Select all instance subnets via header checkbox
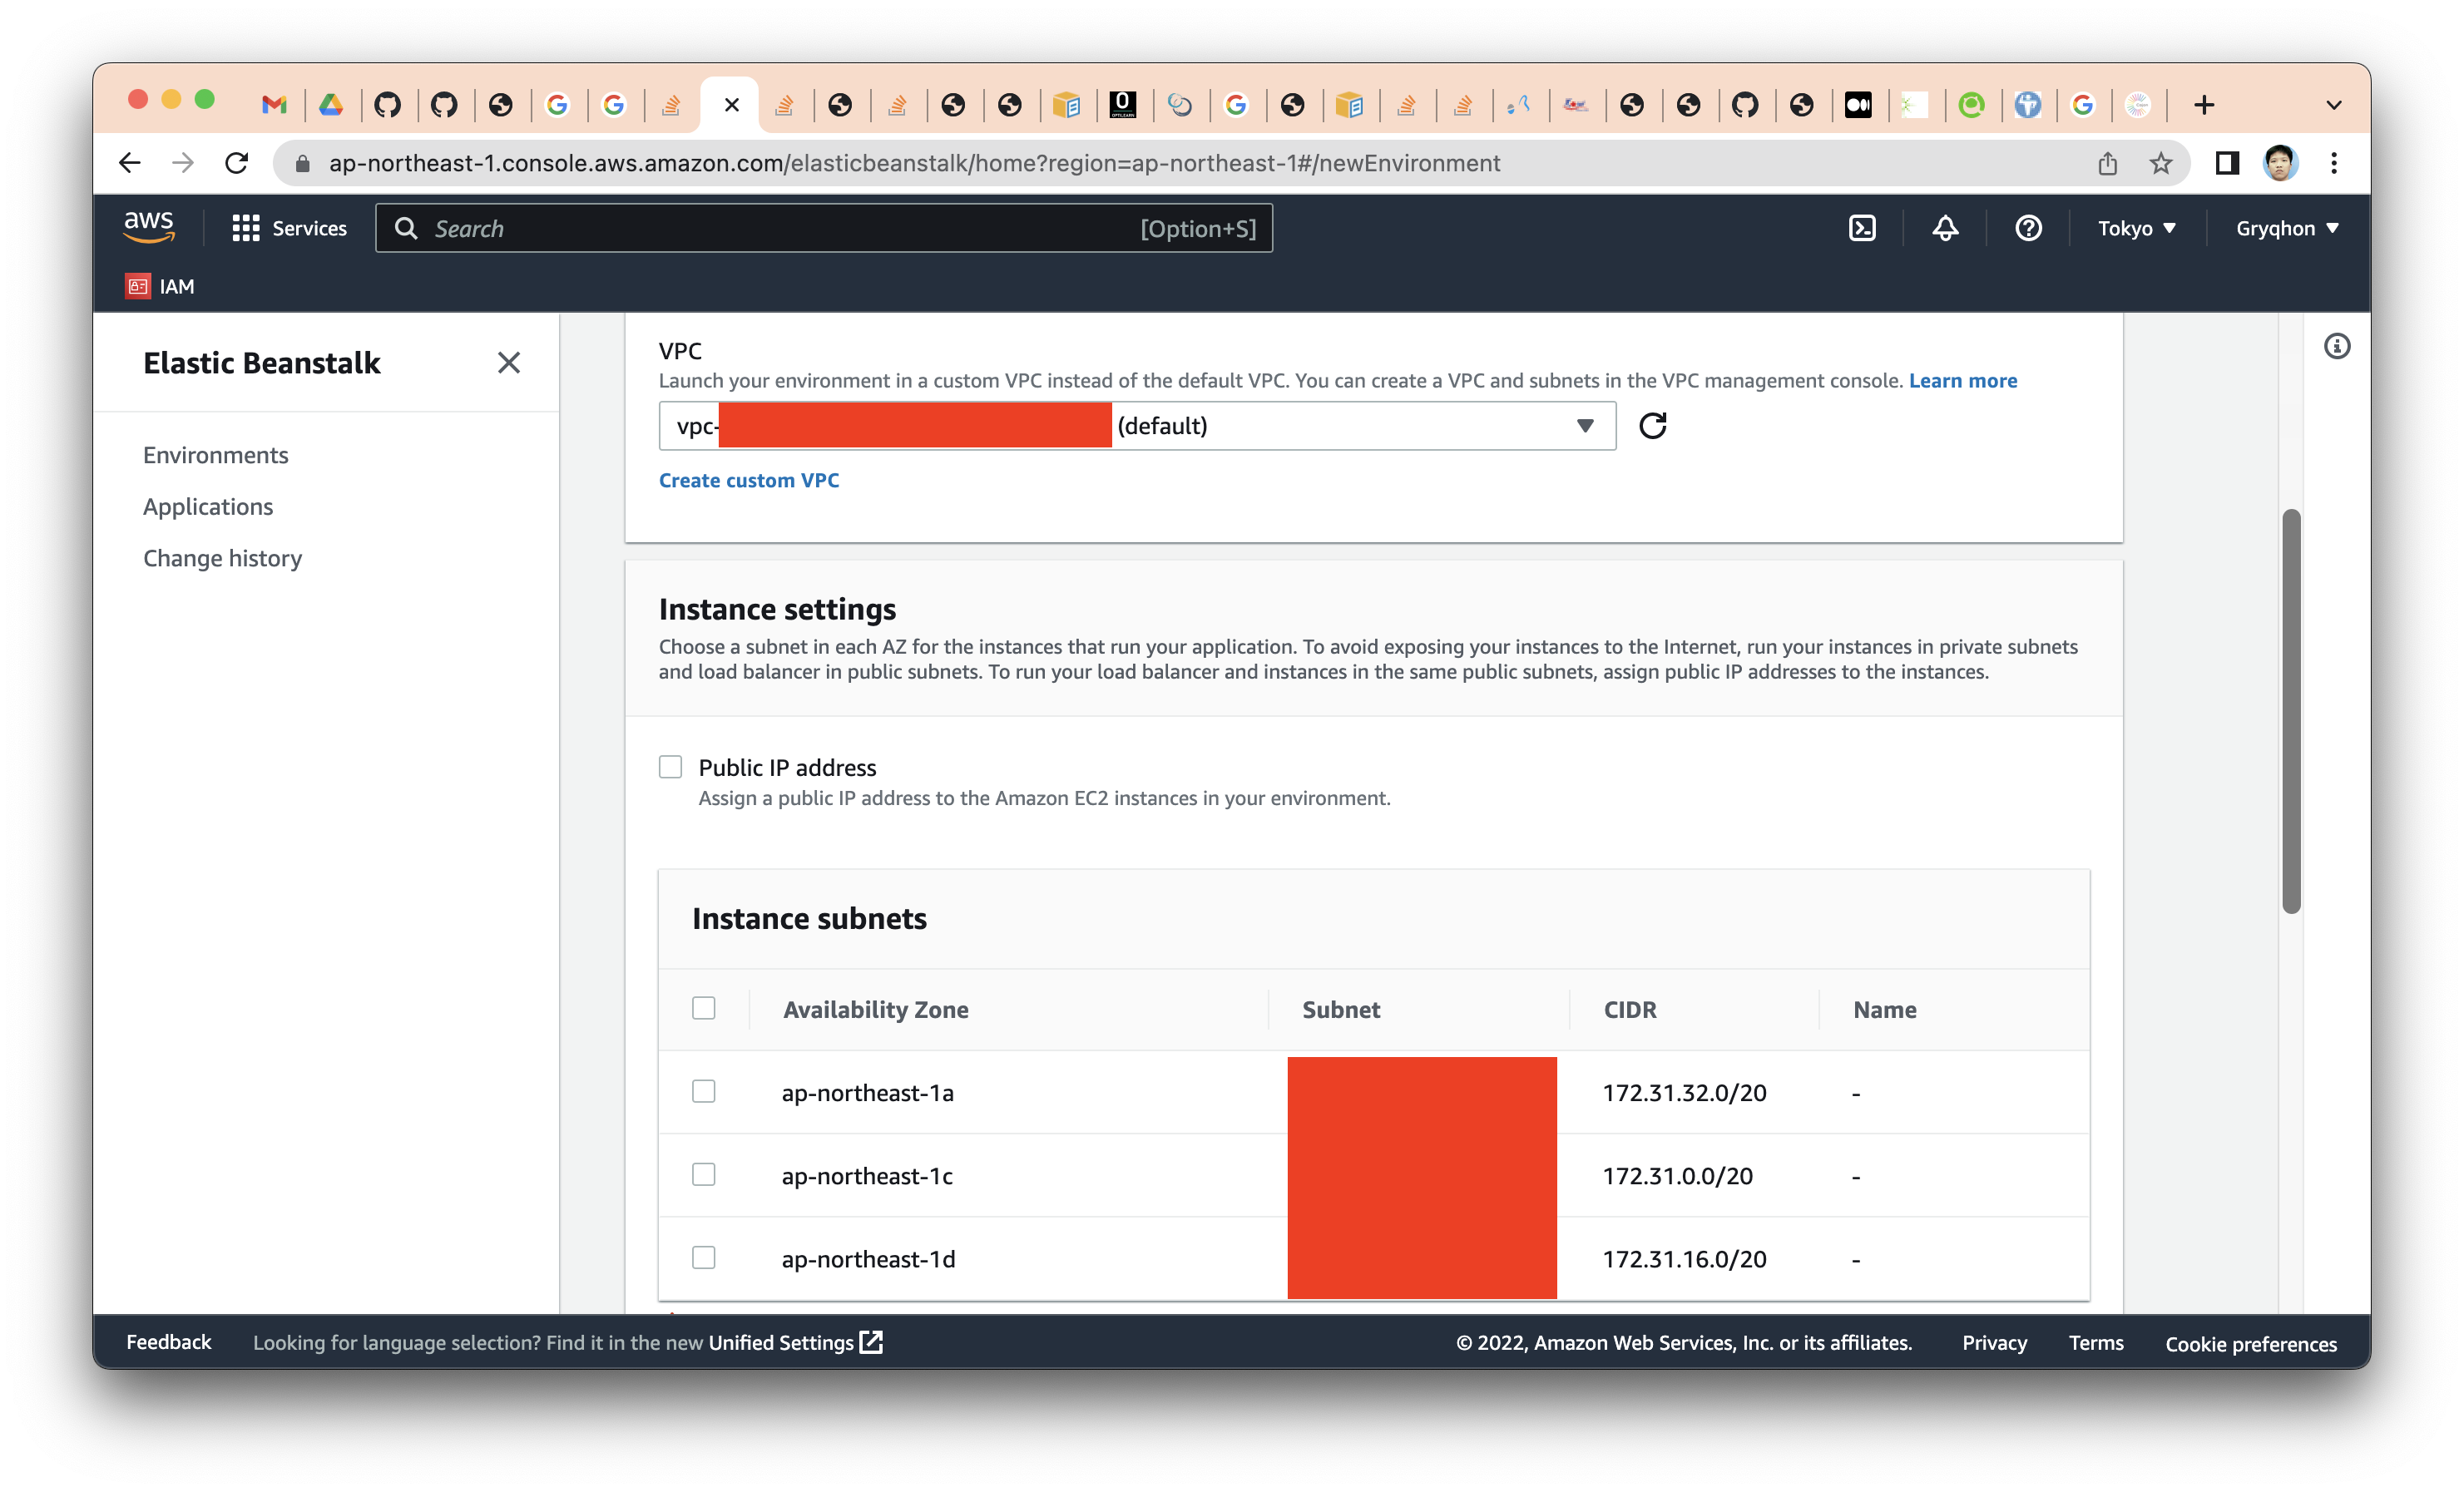The height and width of the screenshot is (1492, 2464). (704, 1008)
